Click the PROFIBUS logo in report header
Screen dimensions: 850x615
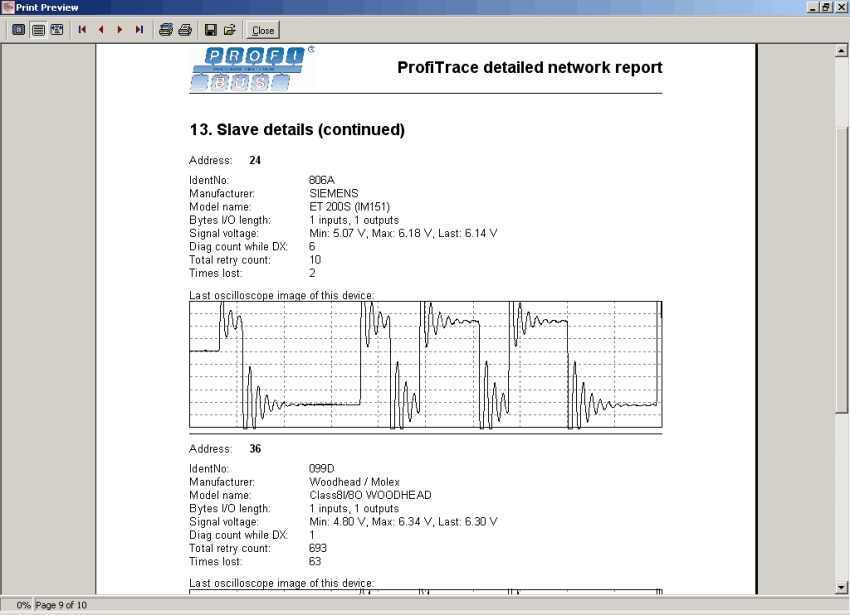[251, 69]
